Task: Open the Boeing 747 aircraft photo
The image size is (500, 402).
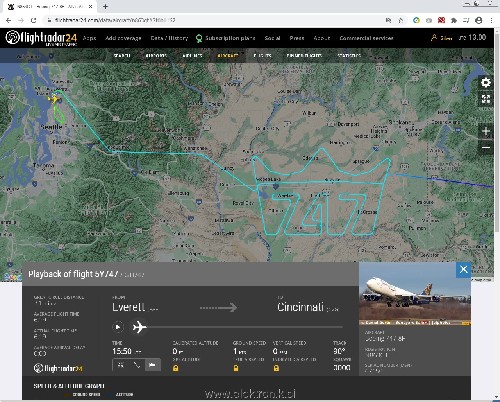Action: [415, 294]
